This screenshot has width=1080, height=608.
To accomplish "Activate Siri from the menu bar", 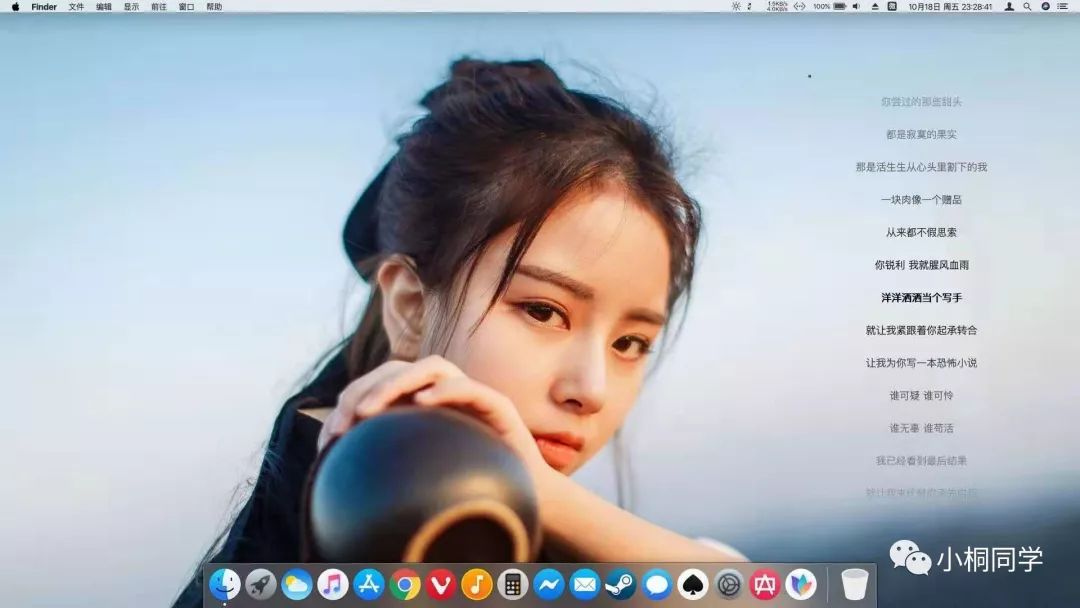I will tap(1046, 6).
